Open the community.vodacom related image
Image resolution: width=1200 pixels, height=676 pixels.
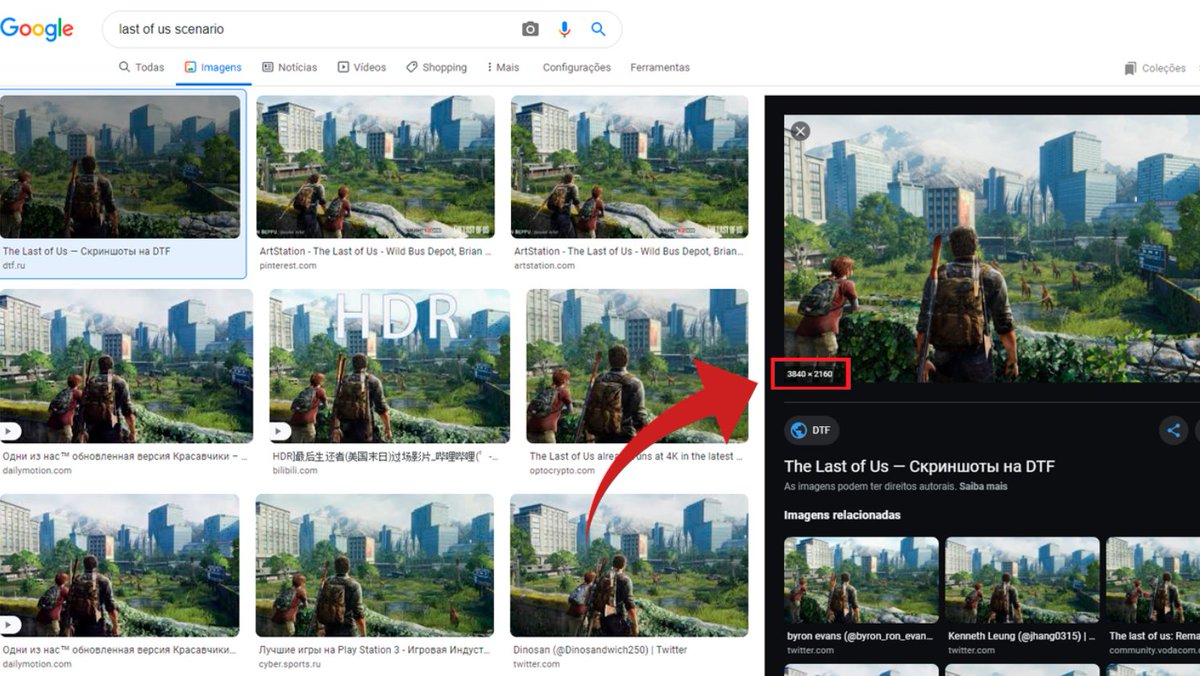coord(1153,580)
